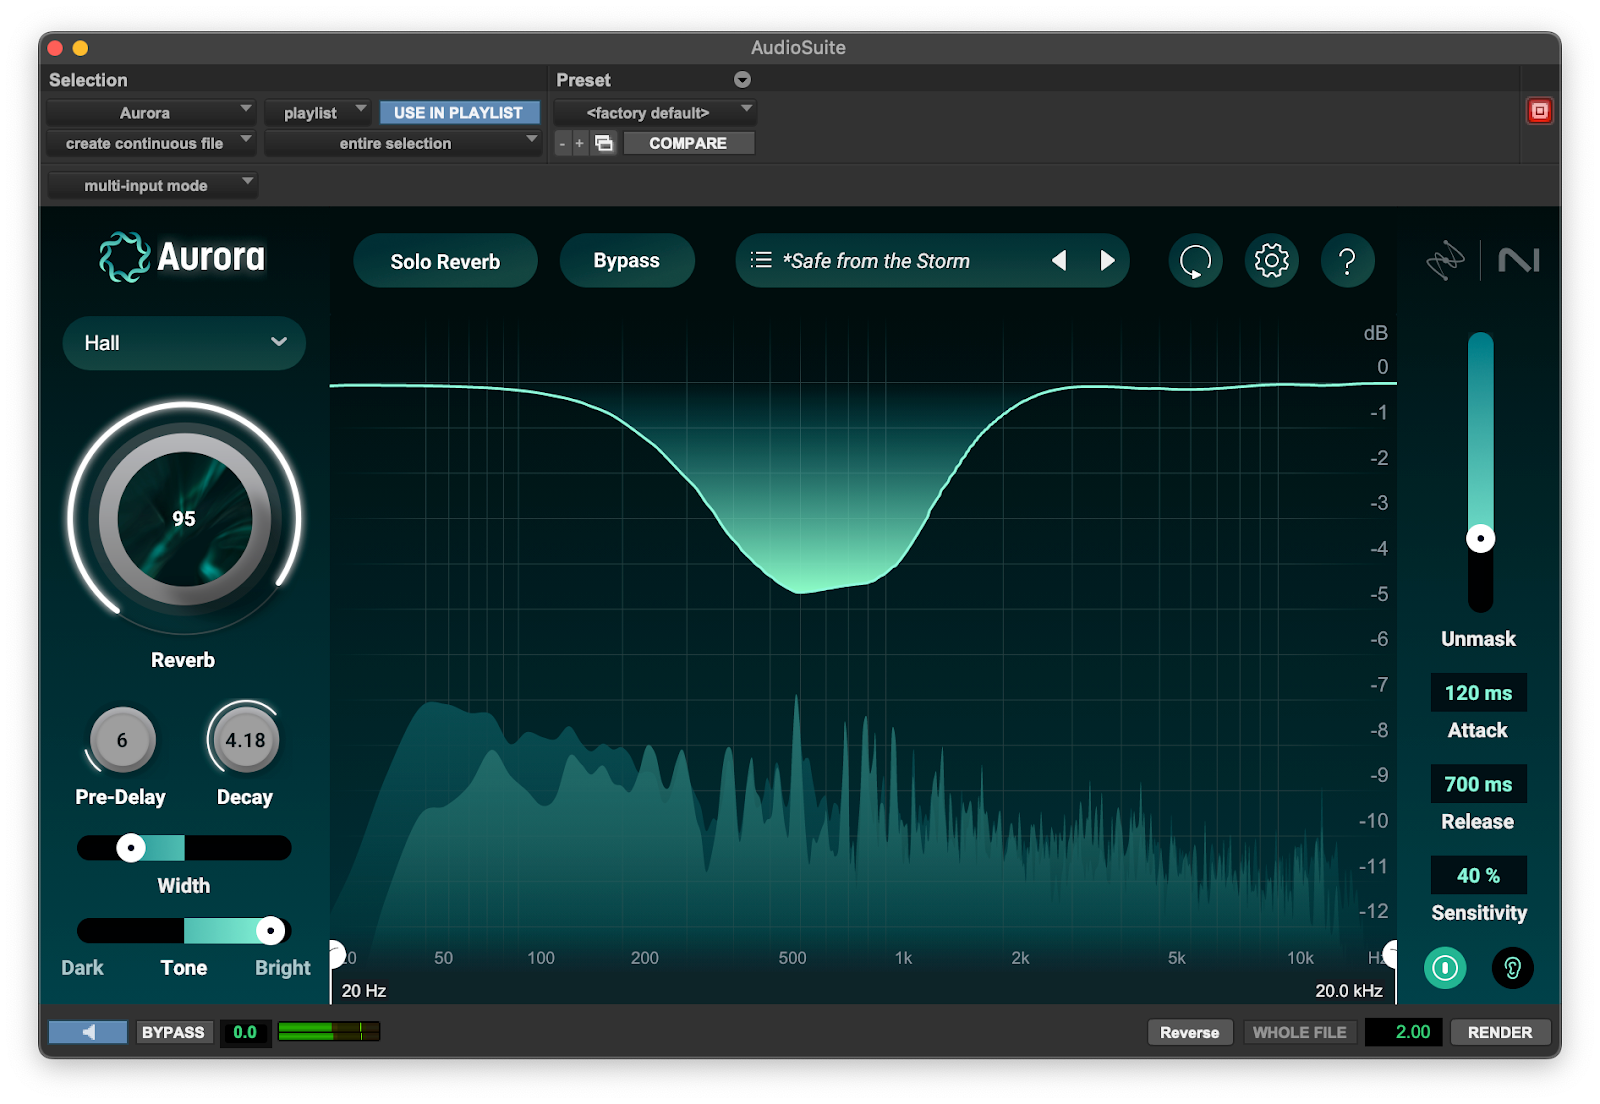Click RENDER button
The height and width of the screenshot is (1104, 1600).
coord(1499,1032)
